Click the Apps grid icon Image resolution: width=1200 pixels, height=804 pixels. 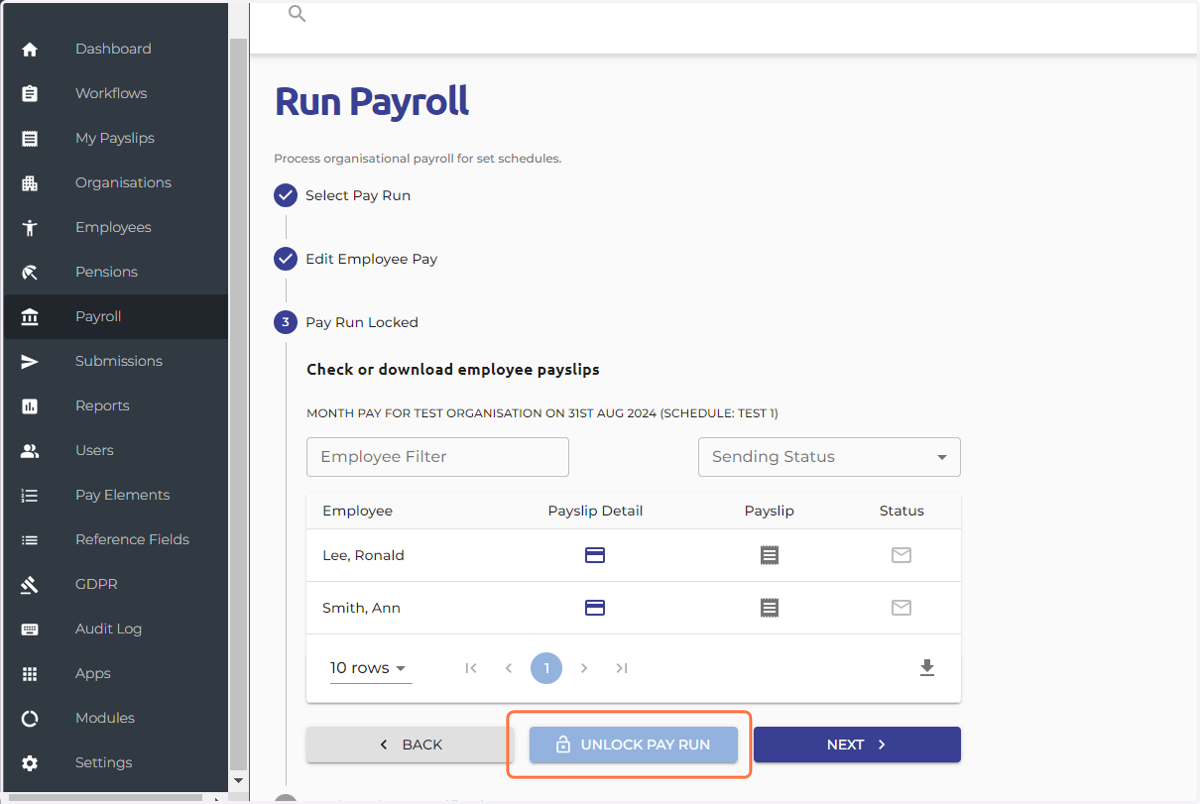pyautogui.click(x=30, y=674)
